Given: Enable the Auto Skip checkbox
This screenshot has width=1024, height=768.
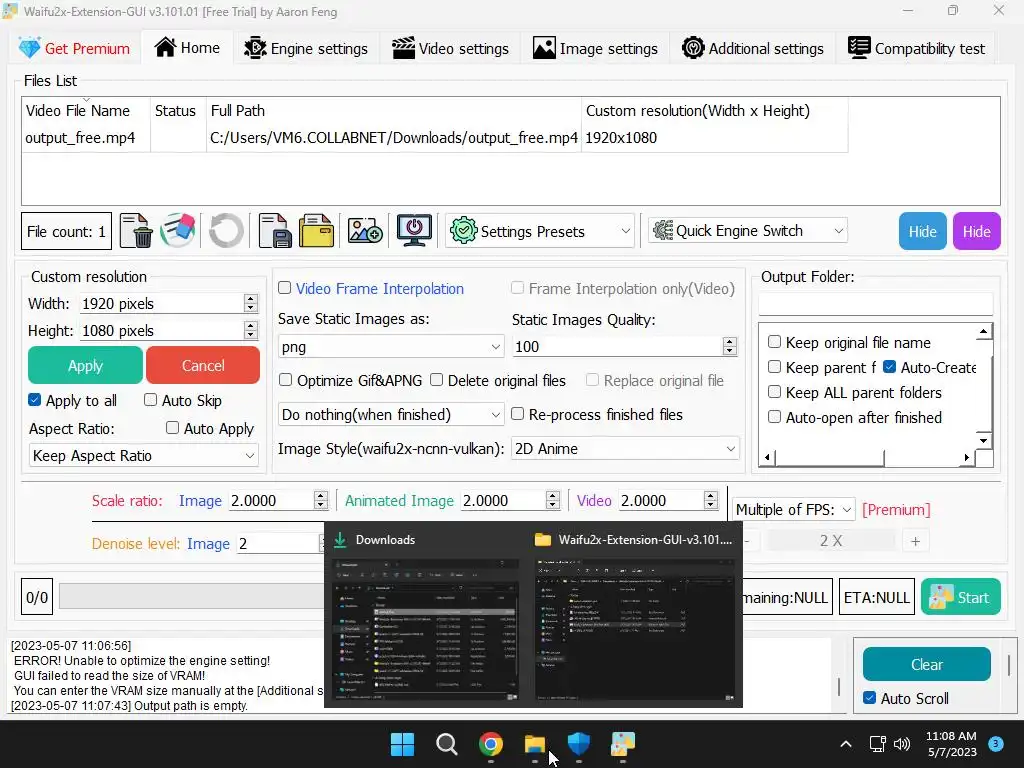Looking at the screenshot, I should (x=150, y=400).
